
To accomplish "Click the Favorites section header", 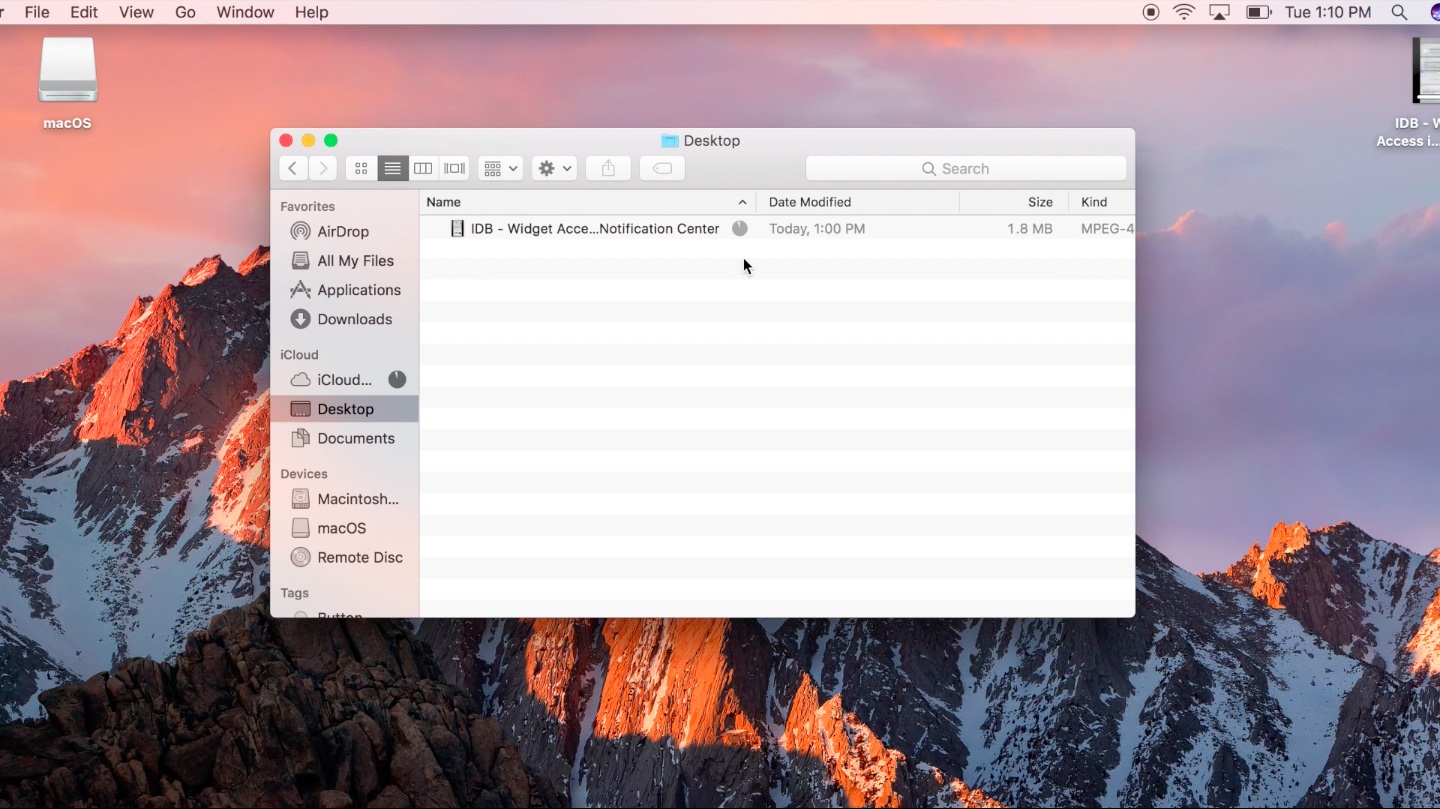I will pos(307,207).
